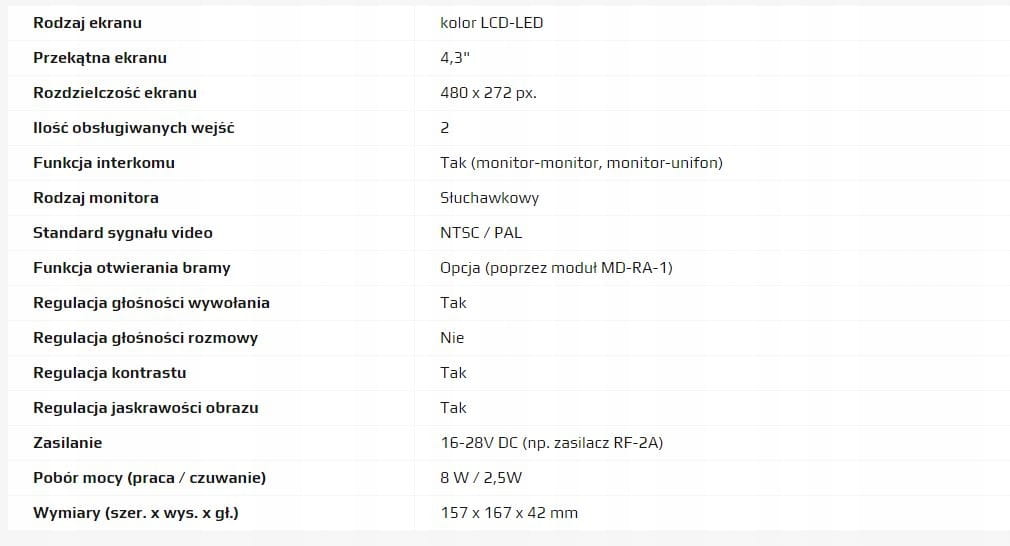Click the "16-28V DC (np. zasilacz RF-2A)" value
Screen dimensions: 1010x546
pyautogui.click(x=552, y=443)
